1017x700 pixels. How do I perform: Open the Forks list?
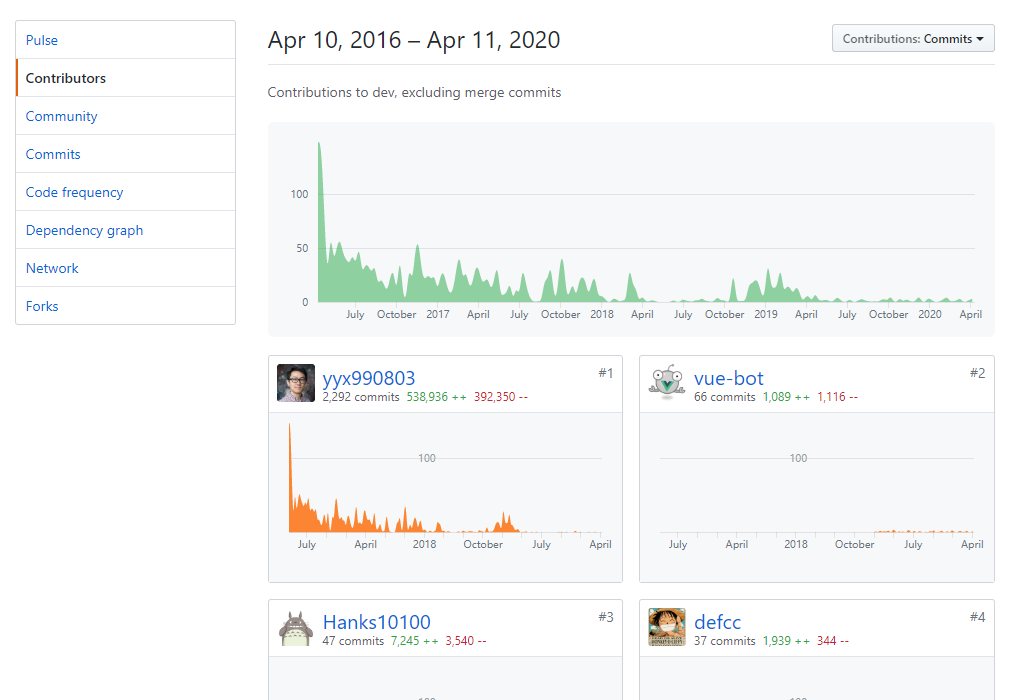(x=42, y=306)
